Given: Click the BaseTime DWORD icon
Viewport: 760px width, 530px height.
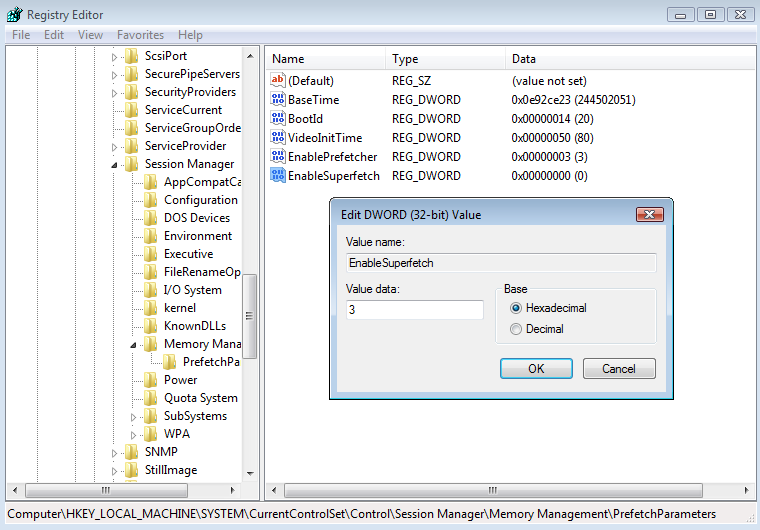Looking at the screenshot, I should click(278, 99).
